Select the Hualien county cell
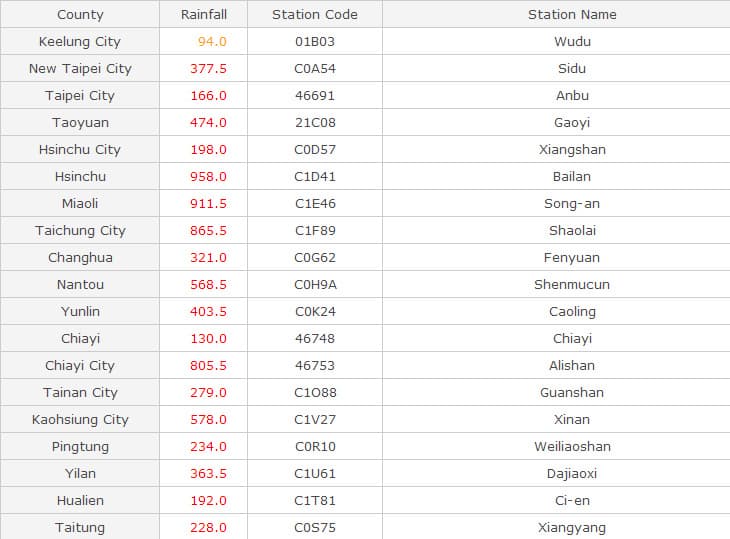Image resolution: width=730 pixels, height=539 pixels. (80, 500)
